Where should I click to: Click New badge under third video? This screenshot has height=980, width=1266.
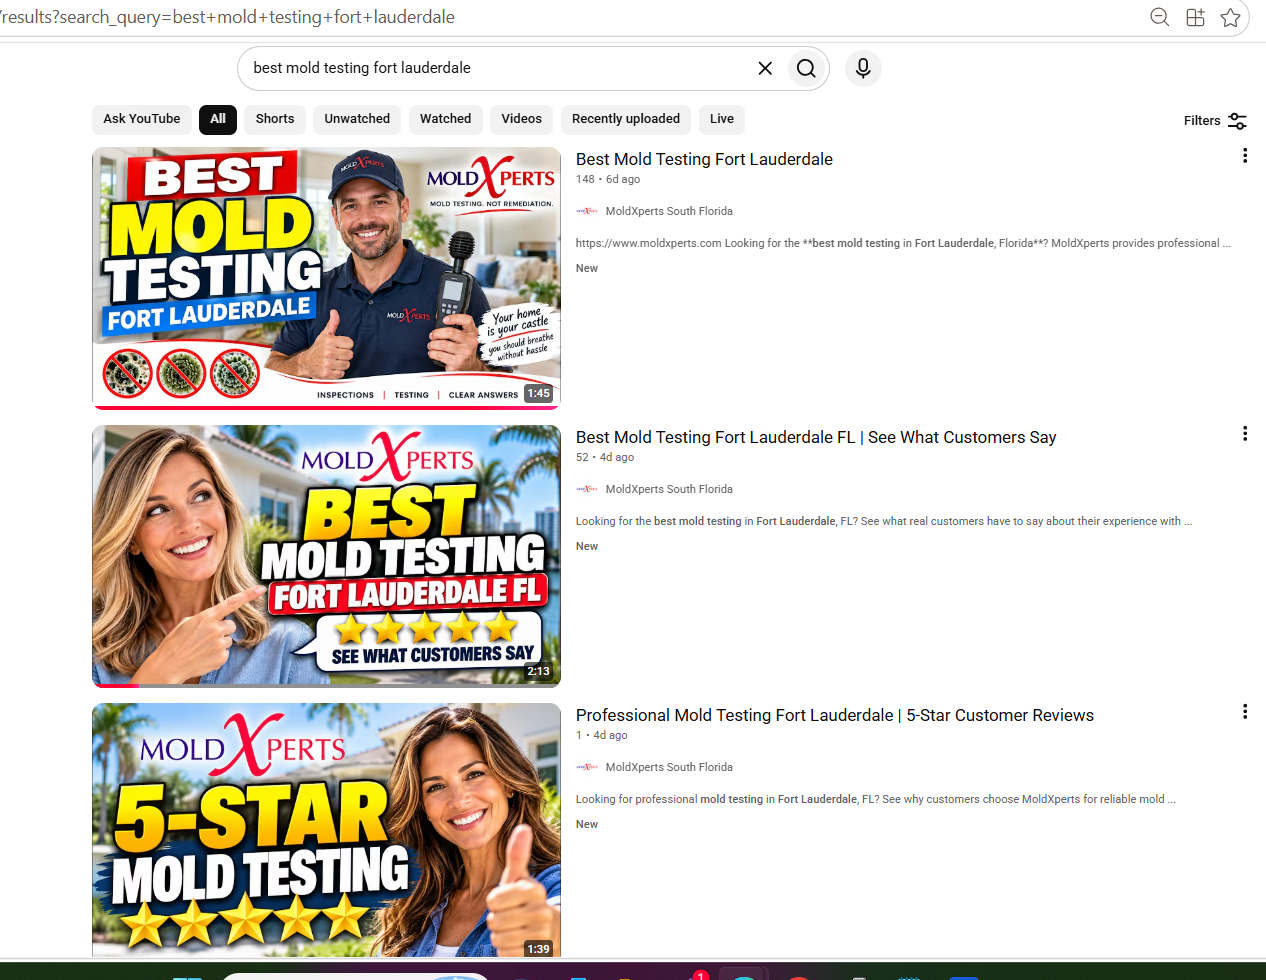pos(587,824)
